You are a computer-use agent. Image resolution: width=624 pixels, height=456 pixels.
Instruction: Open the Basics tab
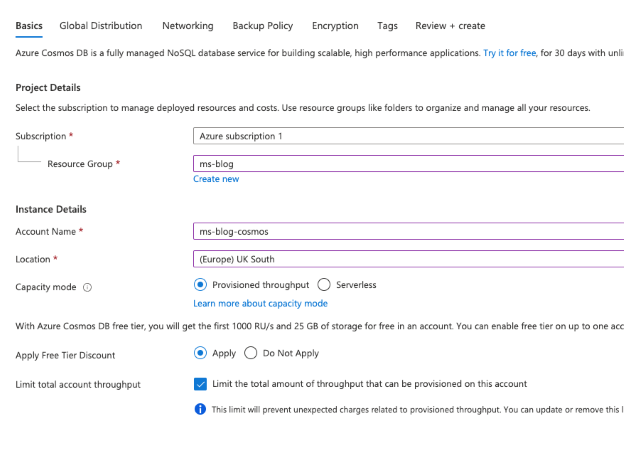click(x=29, y=26)
